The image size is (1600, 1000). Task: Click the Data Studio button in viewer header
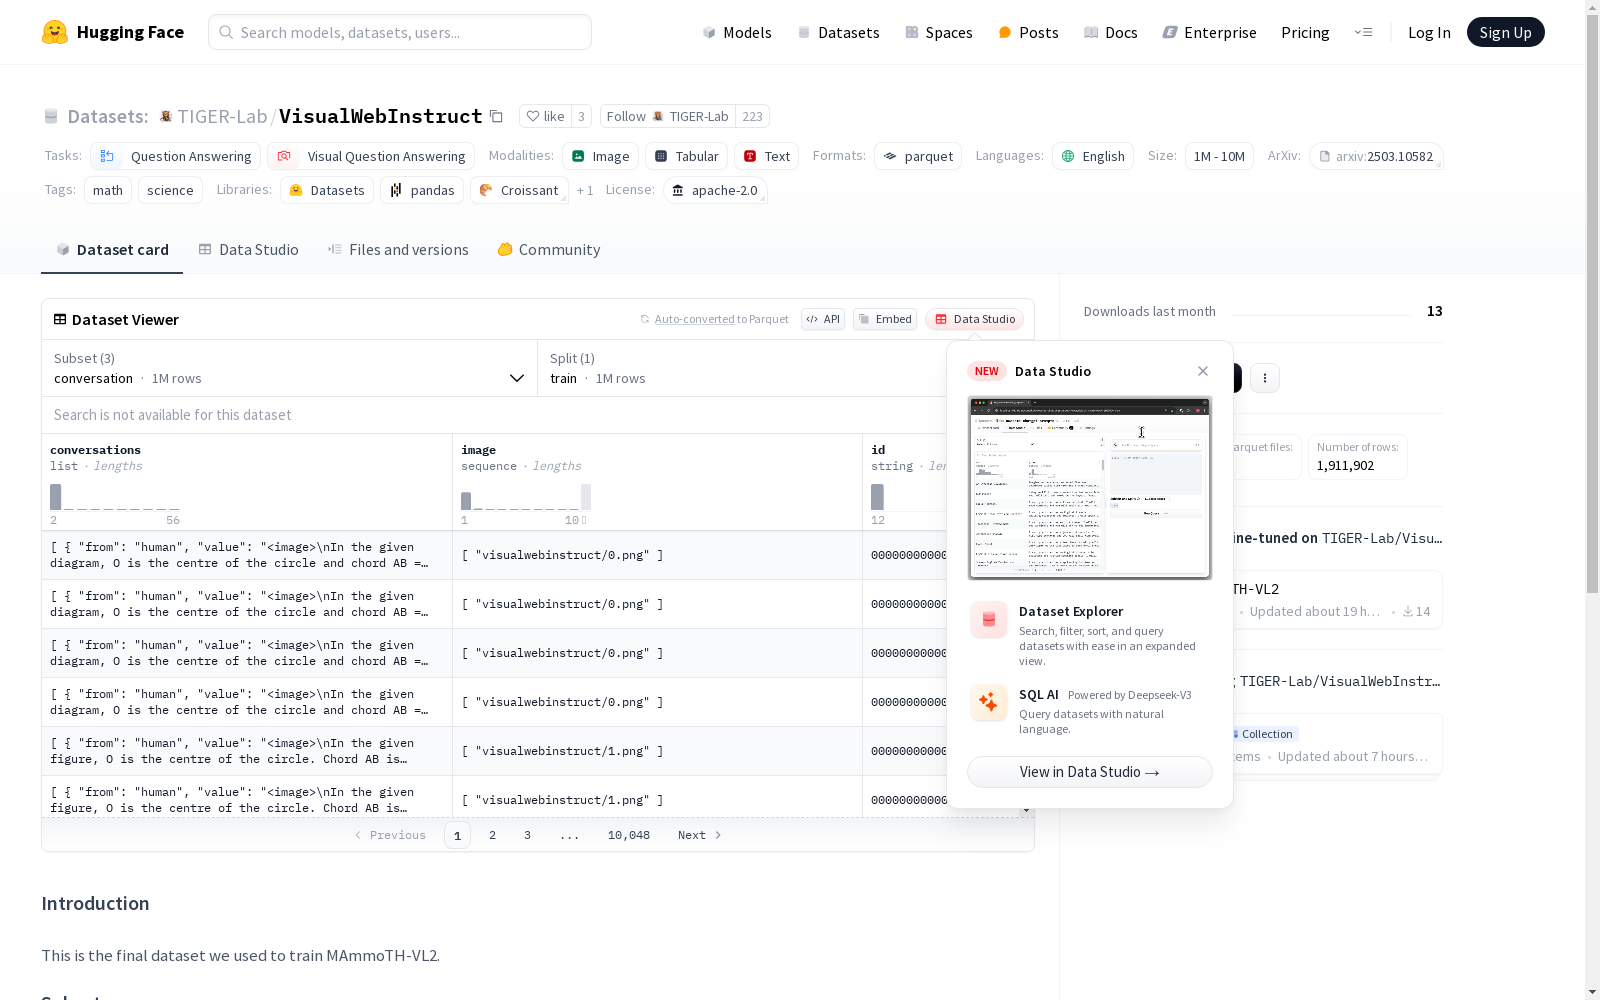point(974,319)
